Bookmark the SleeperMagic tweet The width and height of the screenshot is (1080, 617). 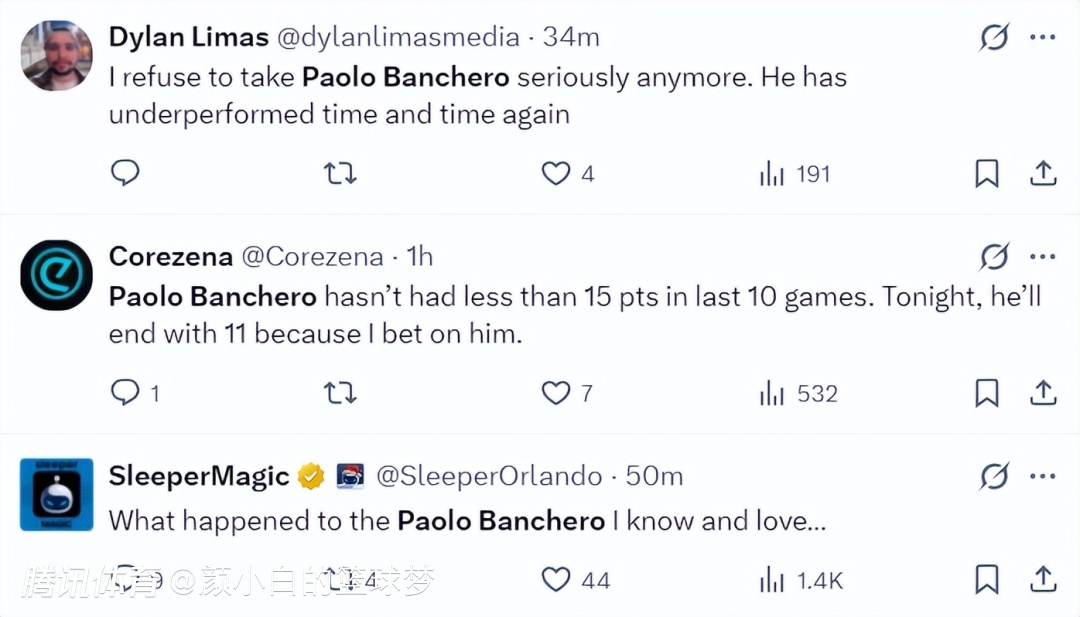point(987,579)
